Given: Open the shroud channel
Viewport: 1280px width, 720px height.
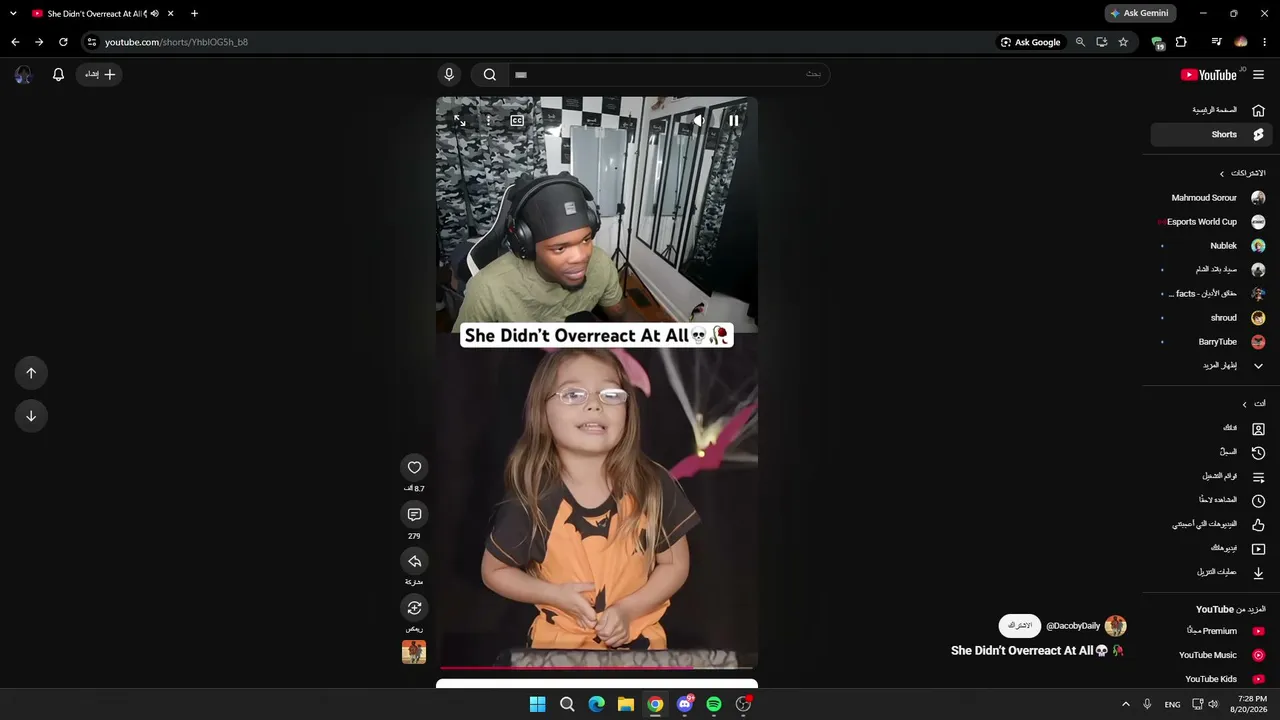Looking at the screenshot, I should [1211, 318].
